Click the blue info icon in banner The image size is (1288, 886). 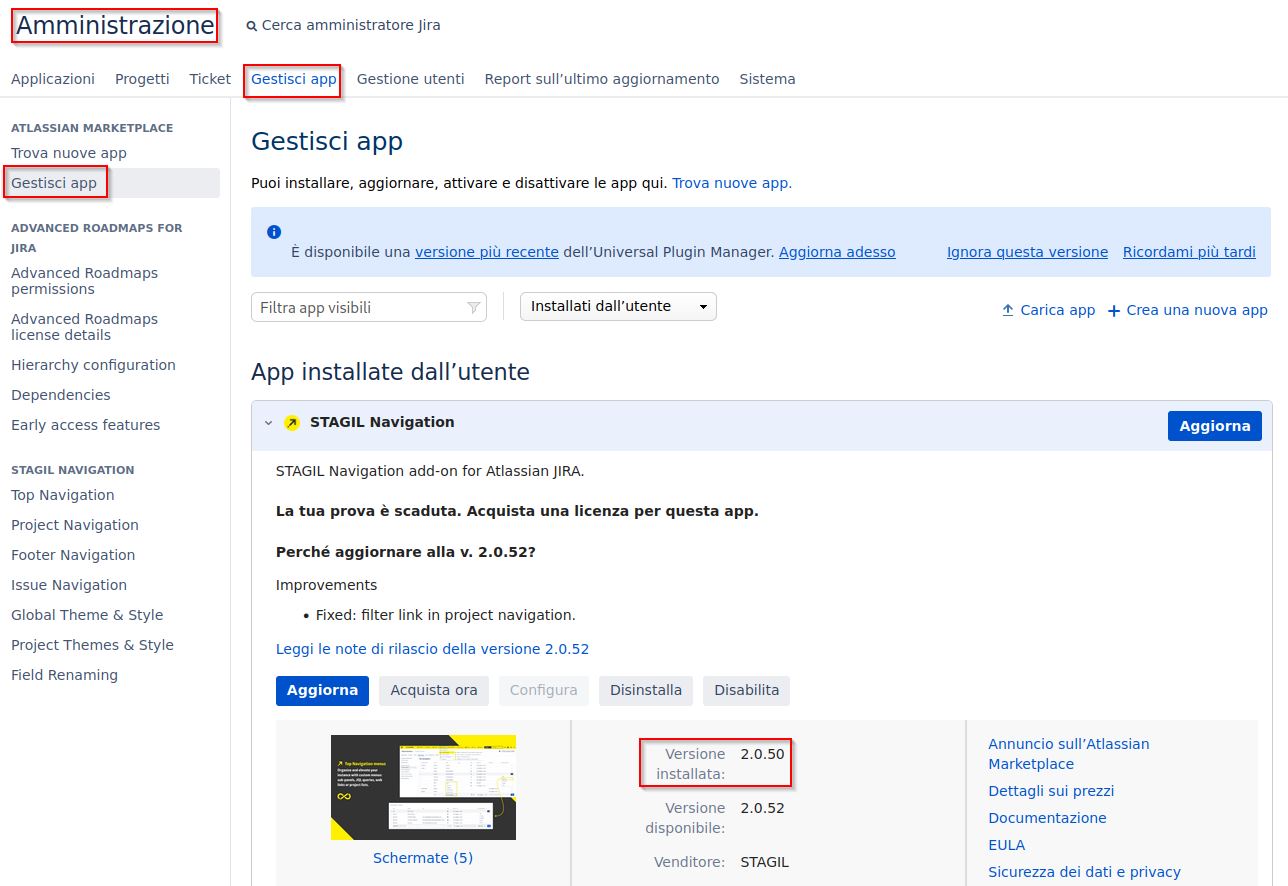pyautogui.click(x=274, y=232)
